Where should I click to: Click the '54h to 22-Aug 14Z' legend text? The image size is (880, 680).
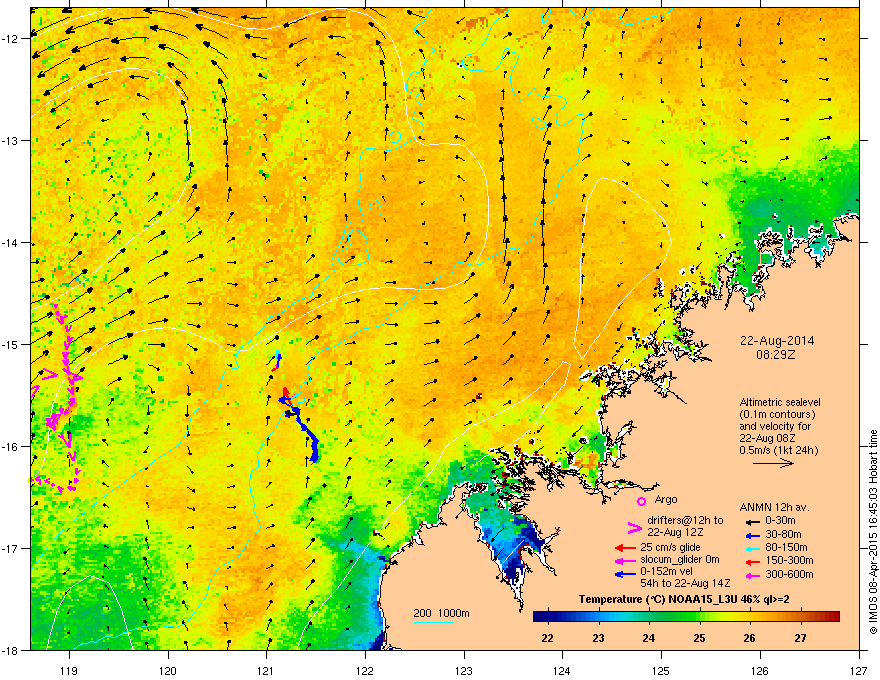pyautogui.click(x=685, y=583)
